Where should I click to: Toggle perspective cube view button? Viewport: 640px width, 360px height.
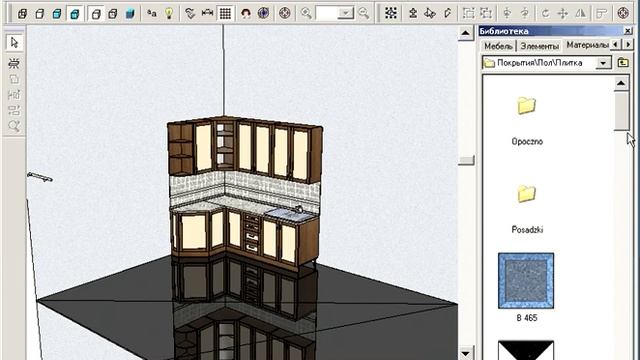click(x=96, y=13)
